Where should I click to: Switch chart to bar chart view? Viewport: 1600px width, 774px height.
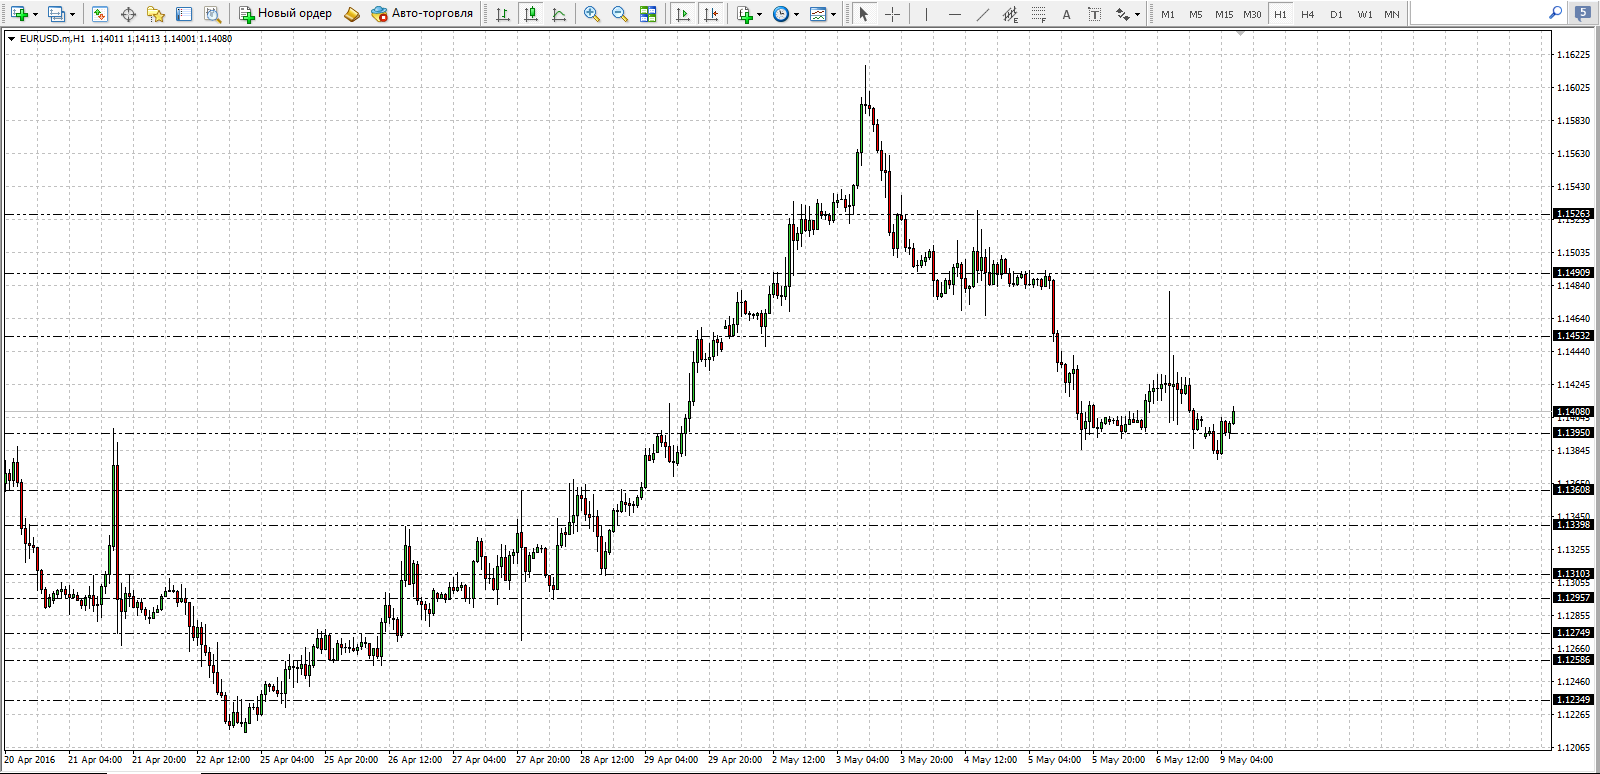[503, 14]
